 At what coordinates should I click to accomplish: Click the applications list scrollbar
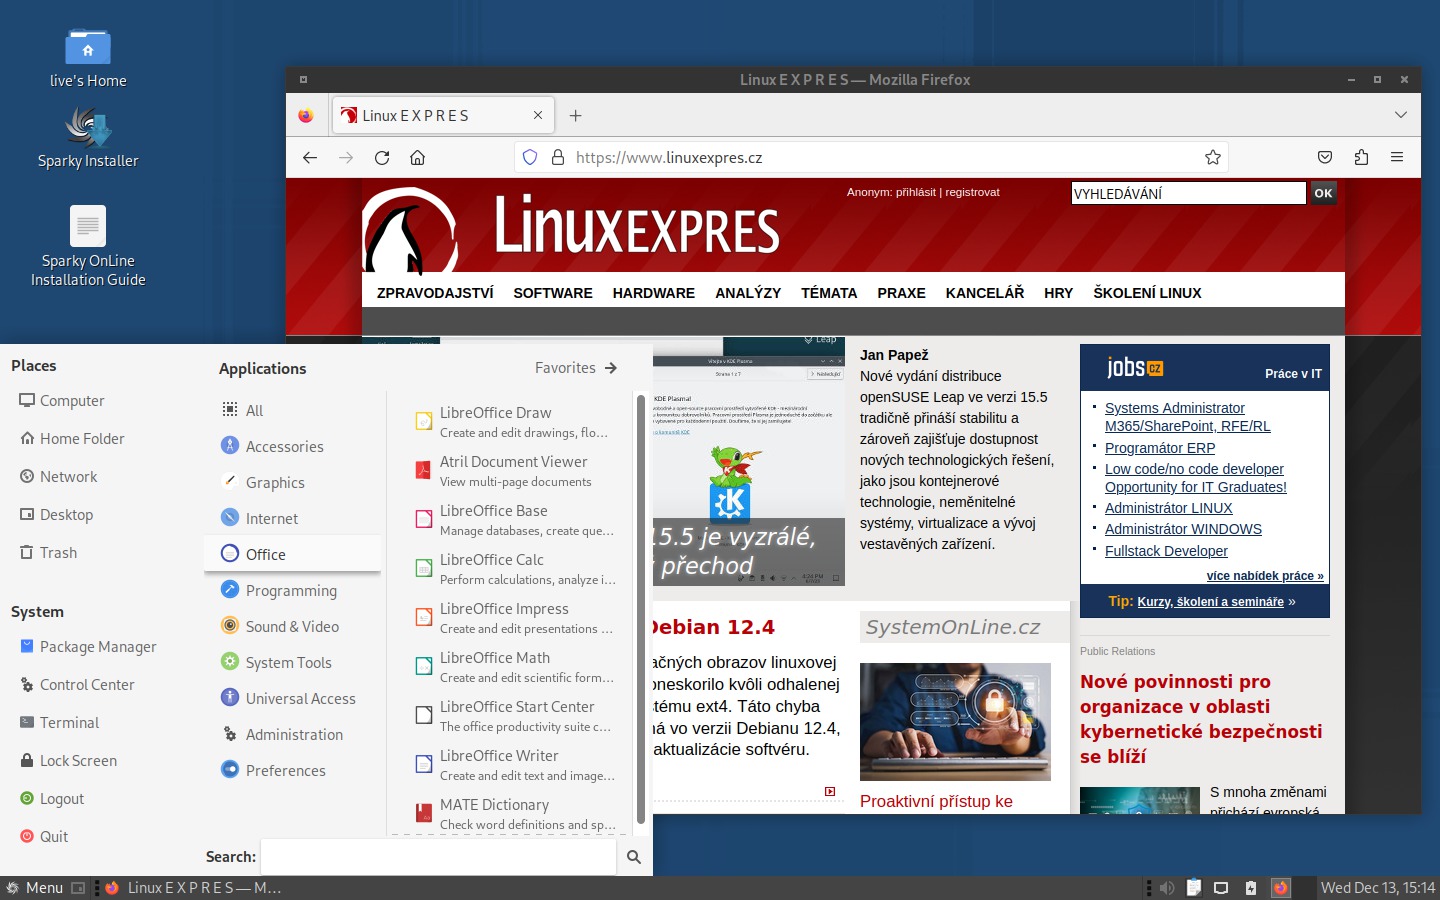641,610
